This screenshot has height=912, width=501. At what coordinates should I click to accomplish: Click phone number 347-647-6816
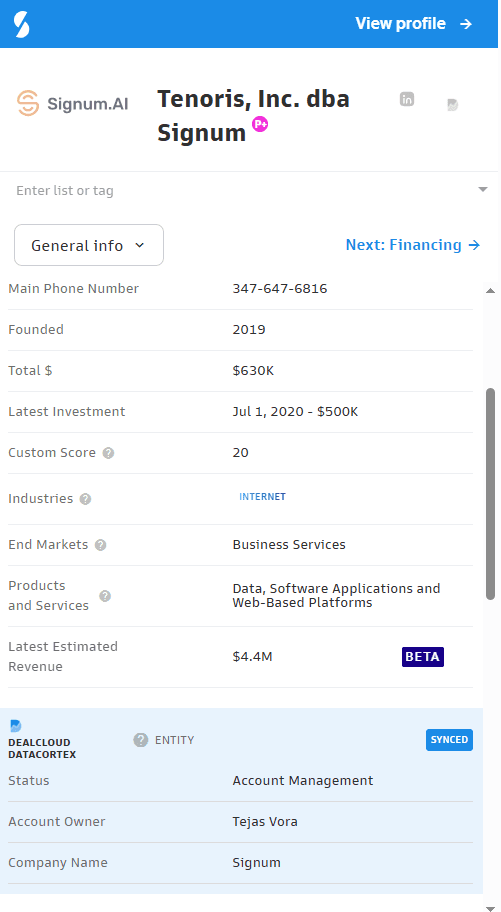(280, 288)
